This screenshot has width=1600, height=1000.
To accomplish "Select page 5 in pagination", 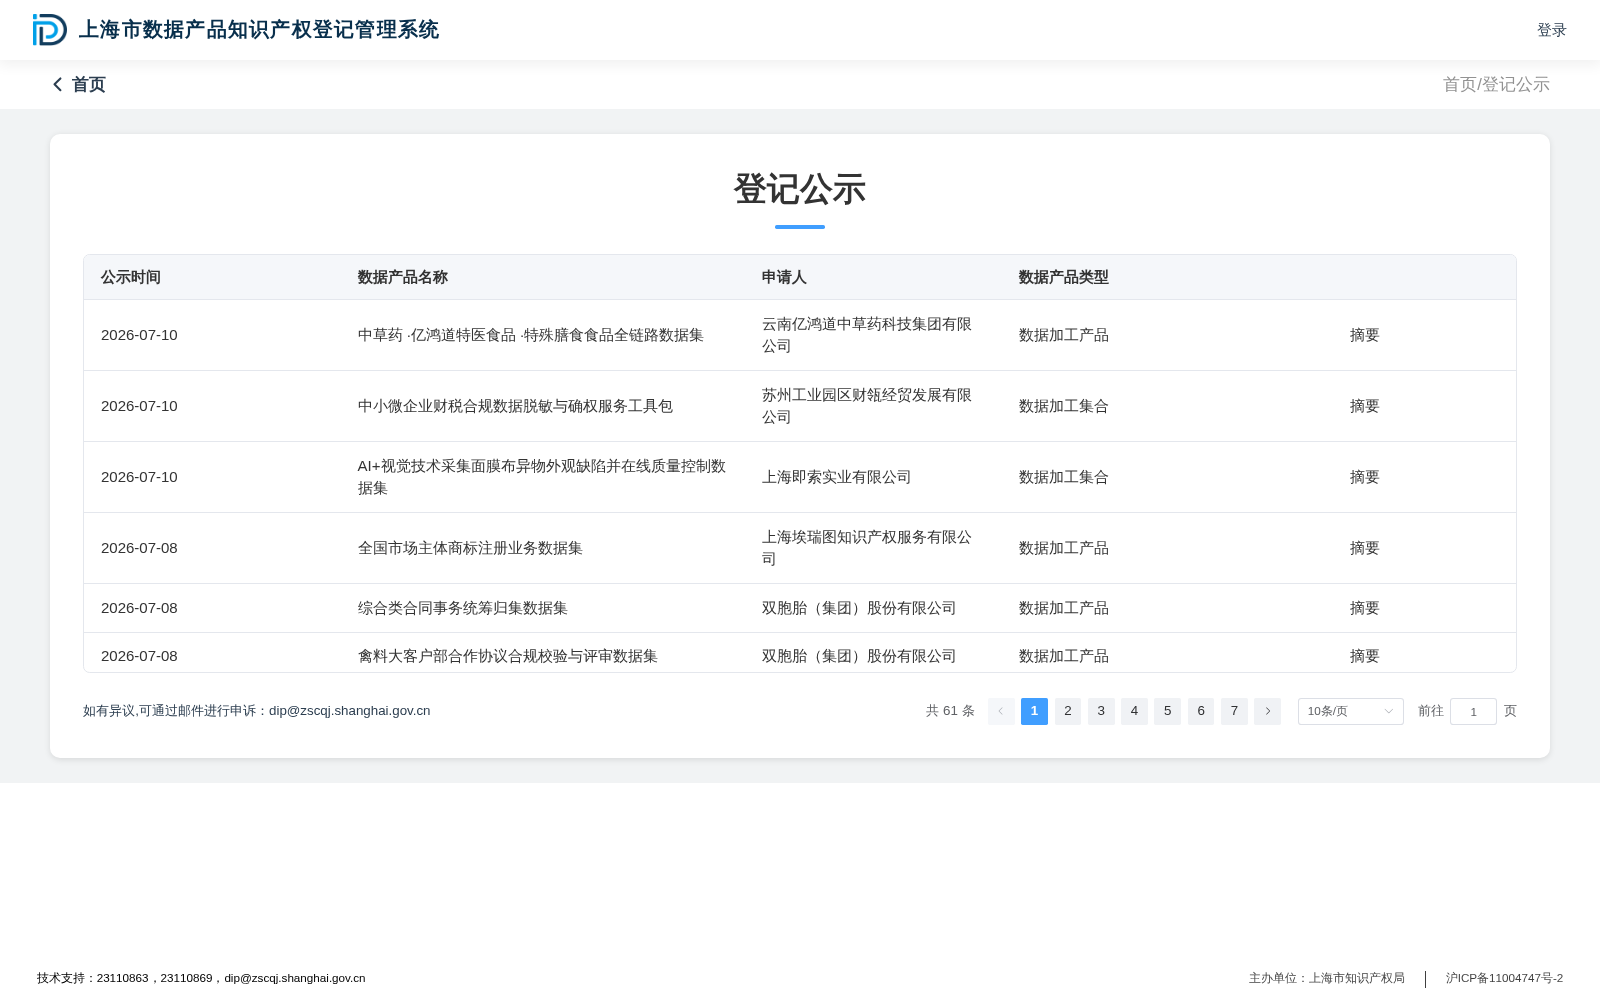I will coord(1167,711).
